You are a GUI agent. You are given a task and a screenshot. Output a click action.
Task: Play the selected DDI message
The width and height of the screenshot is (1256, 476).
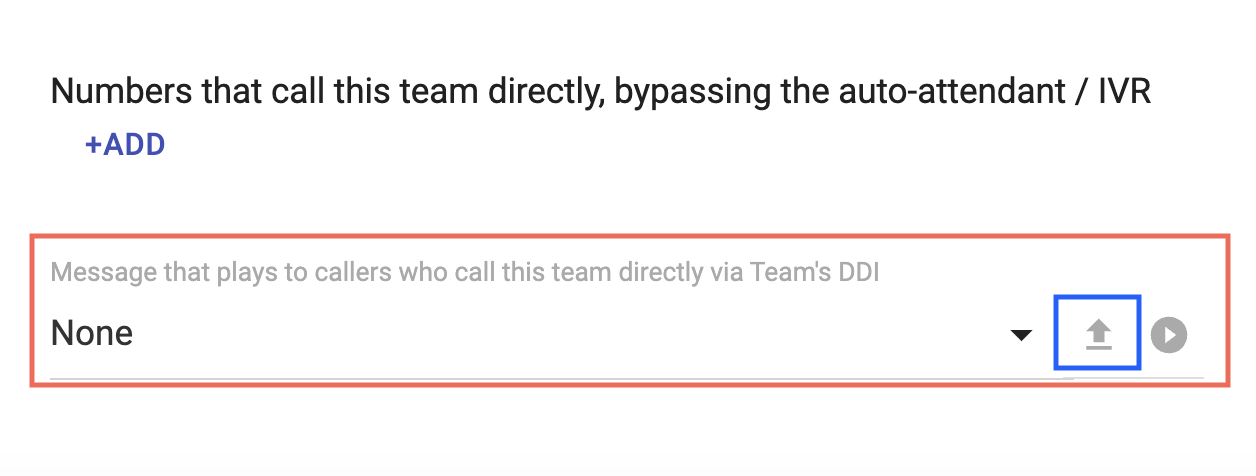(1169, 334)
